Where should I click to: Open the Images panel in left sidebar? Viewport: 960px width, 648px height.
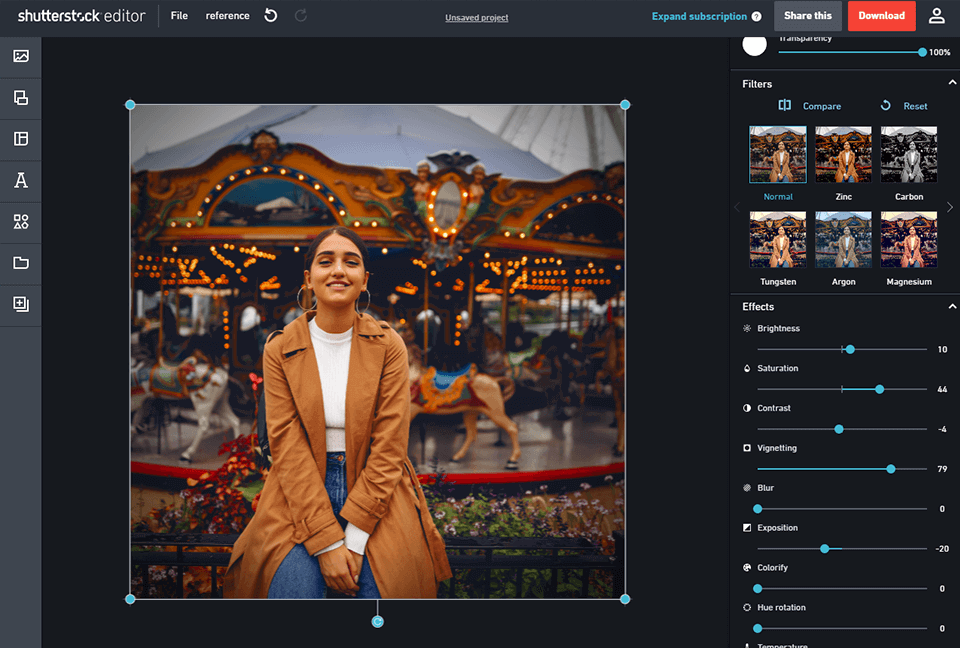(x=20, y=56)
